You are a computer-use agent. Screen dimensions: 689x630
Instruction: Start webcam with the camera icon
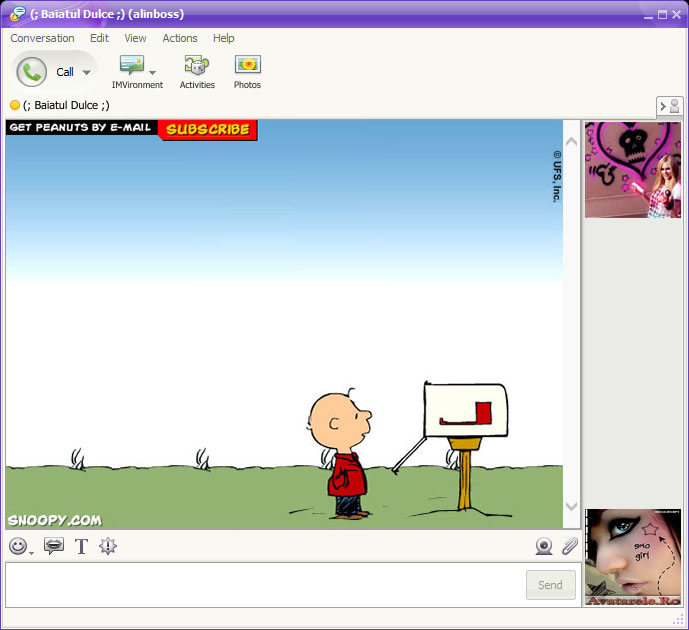pos(544,546)
